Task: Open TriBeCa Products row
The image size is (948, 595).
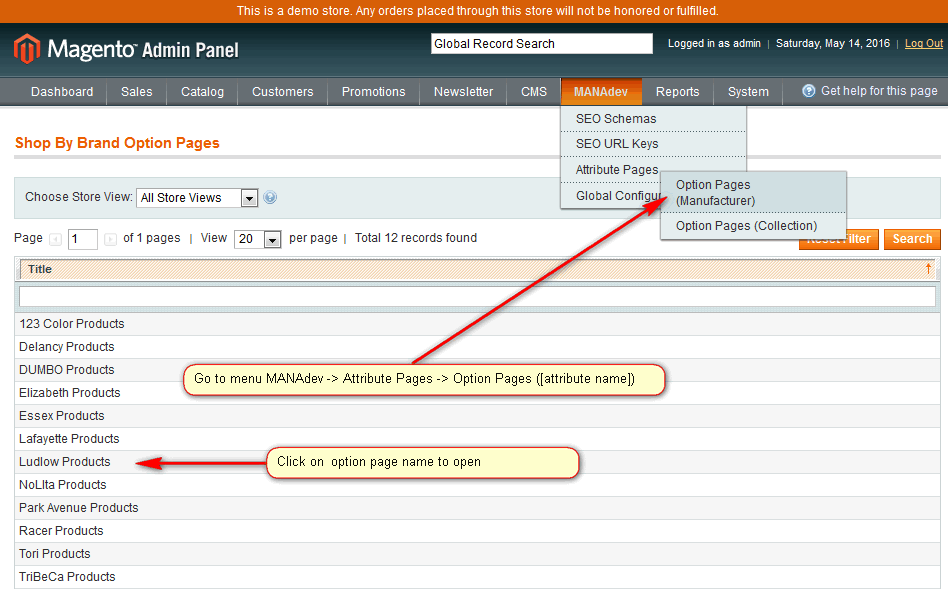Action: (477, 577)
